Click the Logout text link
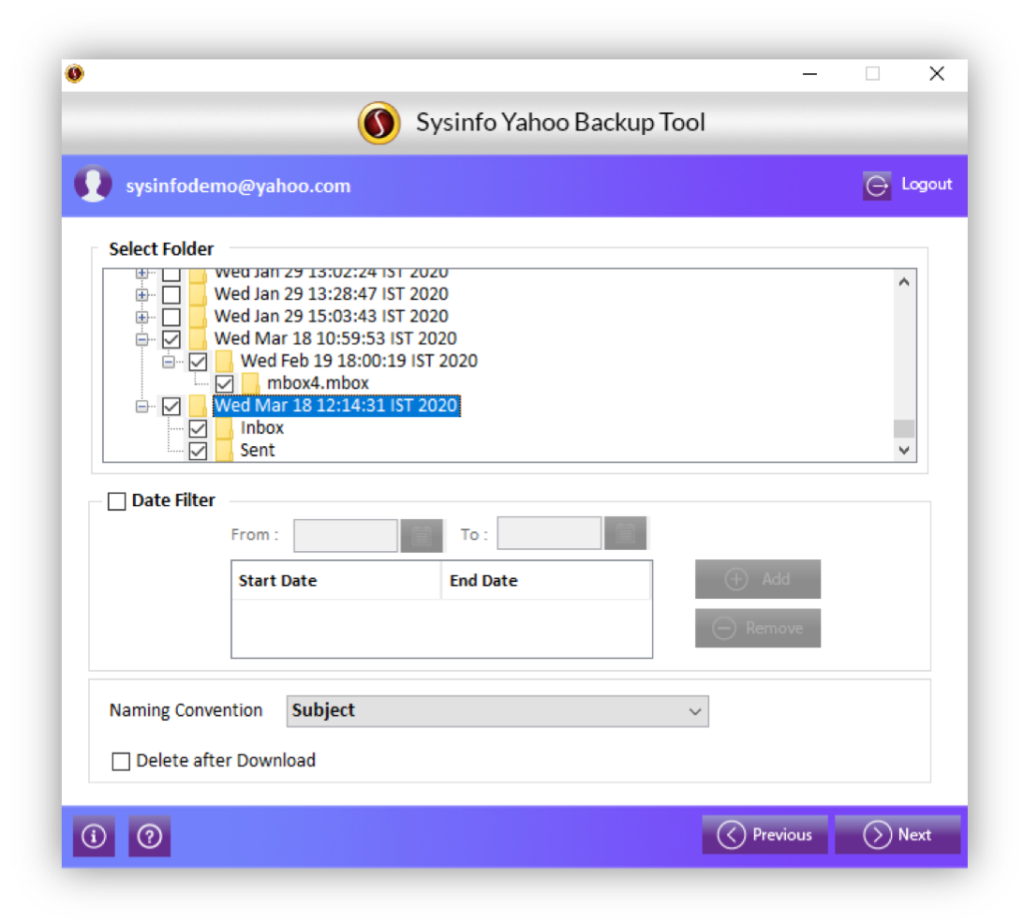The height and width of the screenshot is (923, 1024). (x=927, y=184)
